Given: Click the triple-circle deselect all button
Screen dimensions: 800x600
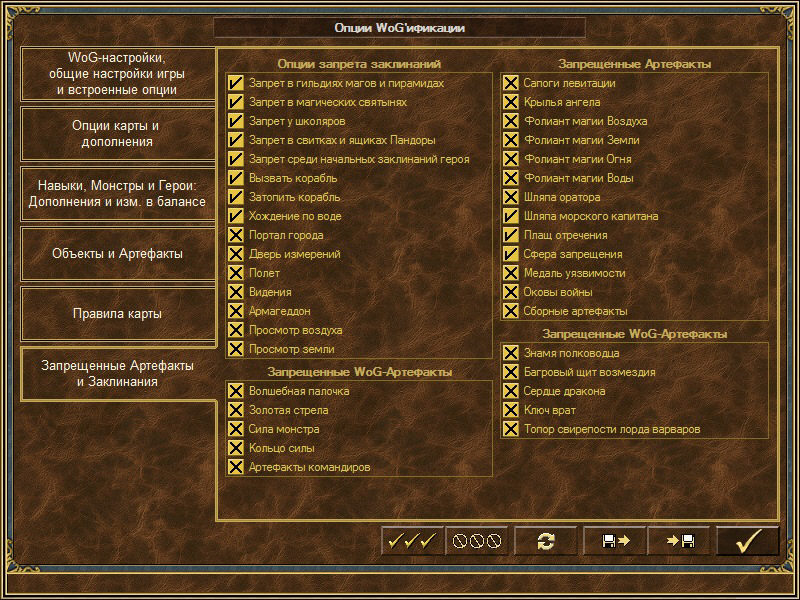Looking at the screenshot, I should pyautogui.click(x=476, y=541).
